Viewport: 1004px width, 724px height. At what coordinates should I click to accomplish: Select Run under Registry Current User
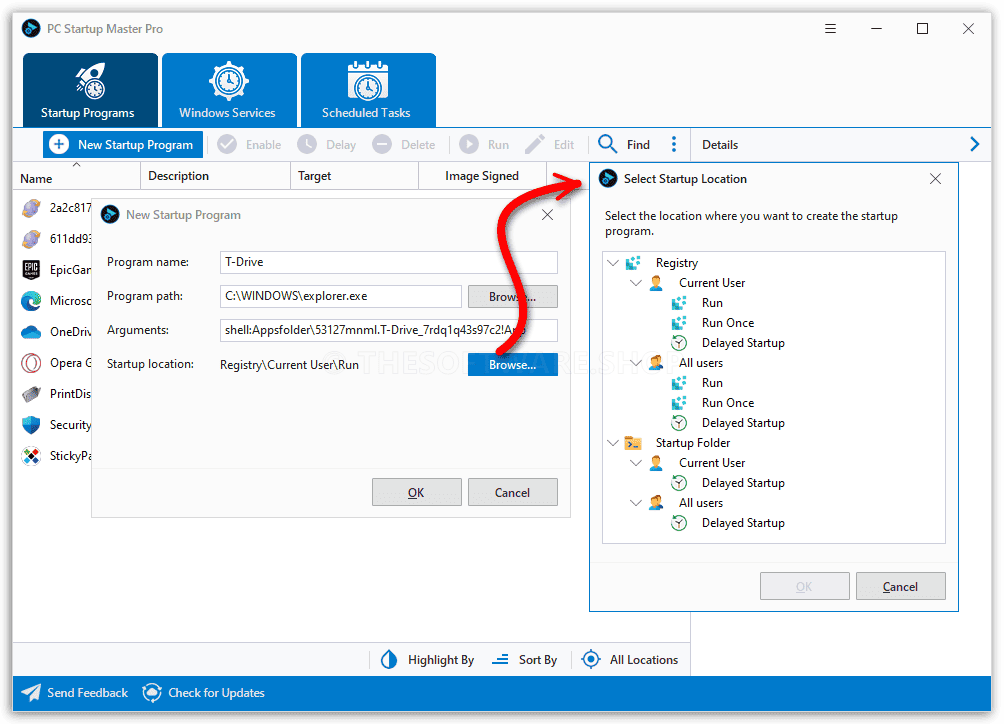[712, 303]
